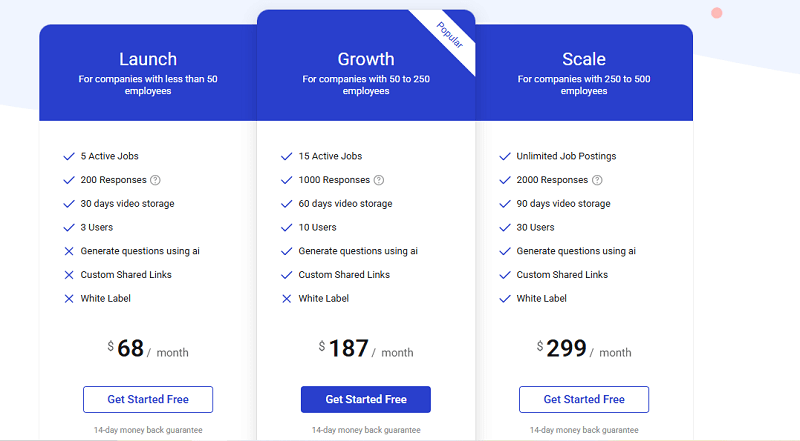
Task: Click the Growth plan title
Action: click(366, 59)
